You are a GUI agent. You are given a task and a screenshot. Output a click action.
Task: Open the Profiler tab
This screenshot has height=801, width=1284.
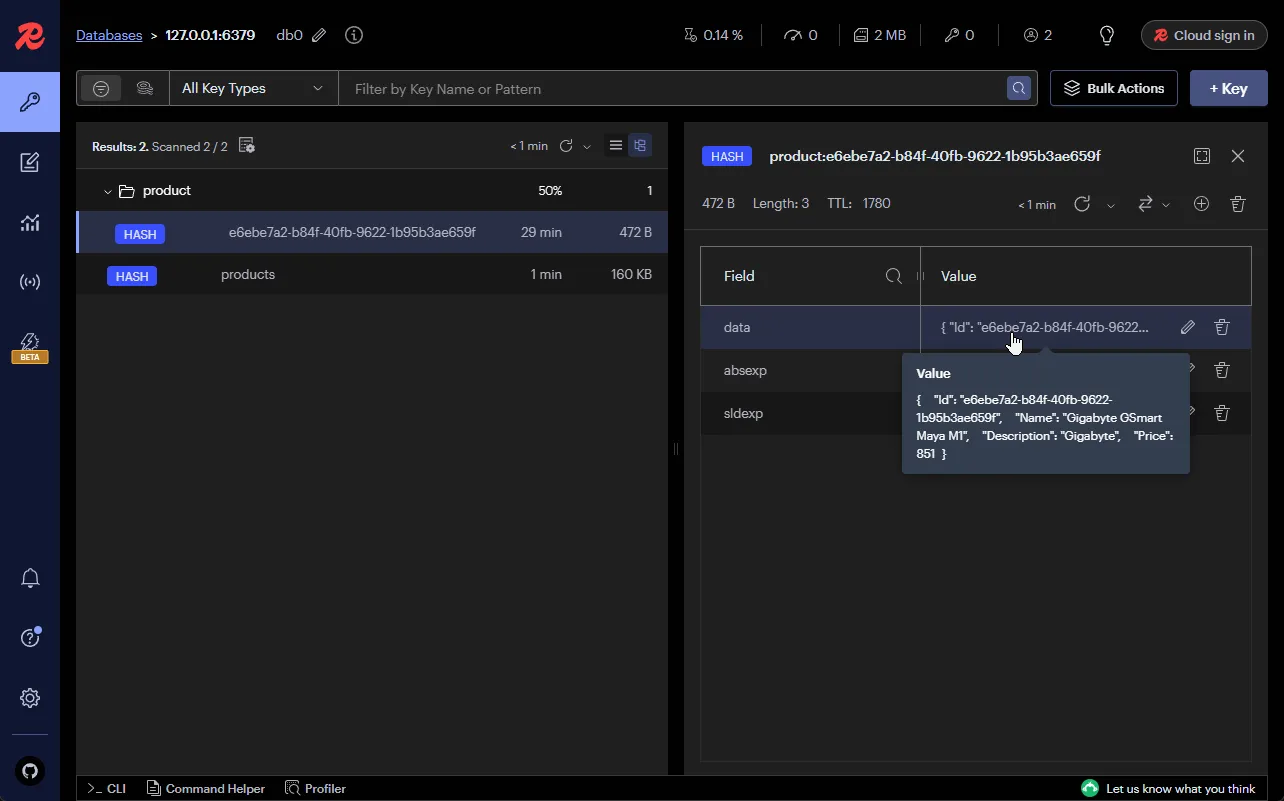pyautogui.click(x=315, y=788)
